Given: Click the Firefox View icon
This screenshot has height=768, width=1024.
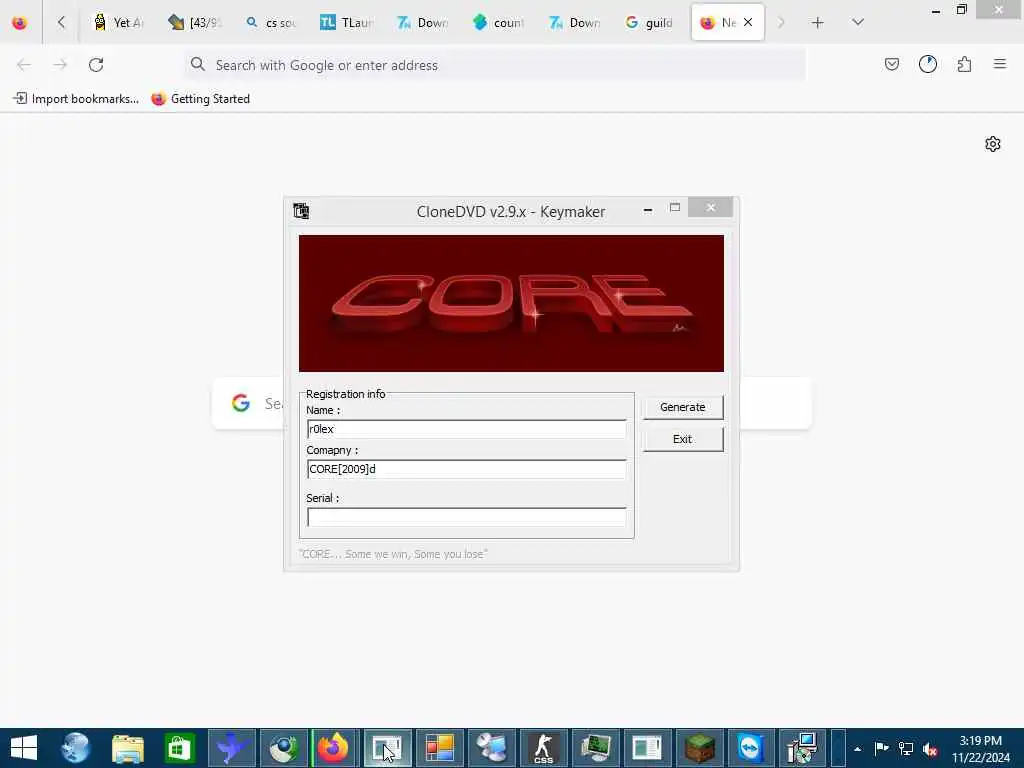Looking at the screenshot, I should point(20,23).
